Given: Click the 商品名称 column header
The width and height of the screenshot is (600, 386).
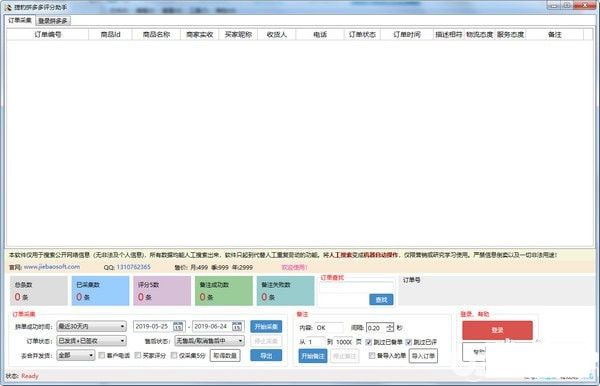Looking at the screenshot, I should click(156, 34).
